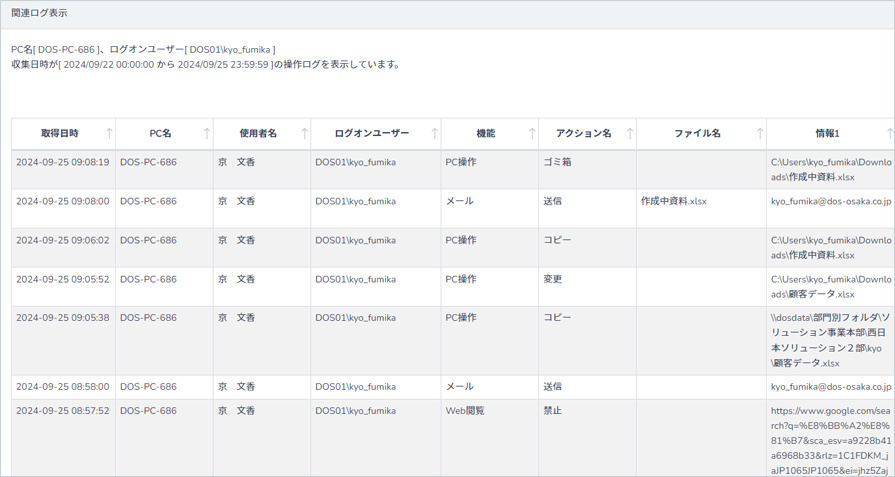Sort by ファイル名 using its arrow icon
This screenshot has width=895, height=477.
click(x=760, y=134)
